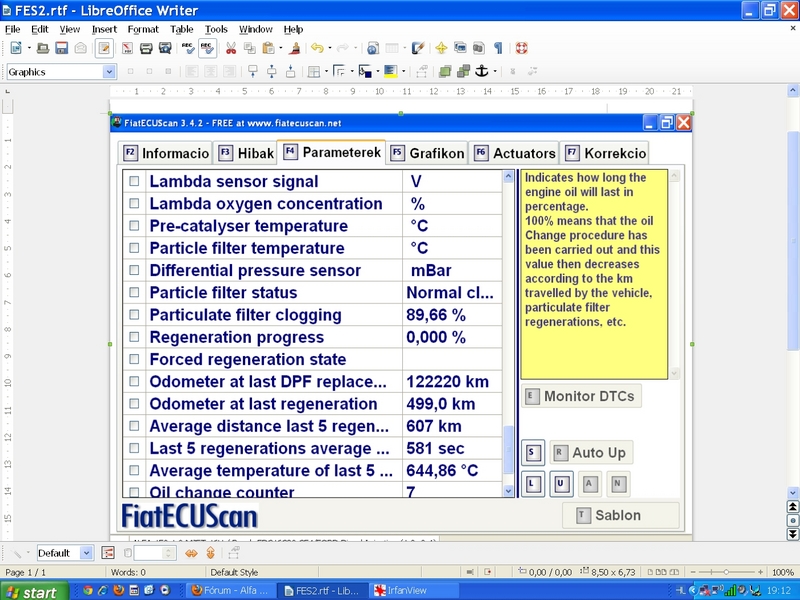Click the Bring to Front icon
The height and width of the screenshot is (600, 800).
[445, 71]
